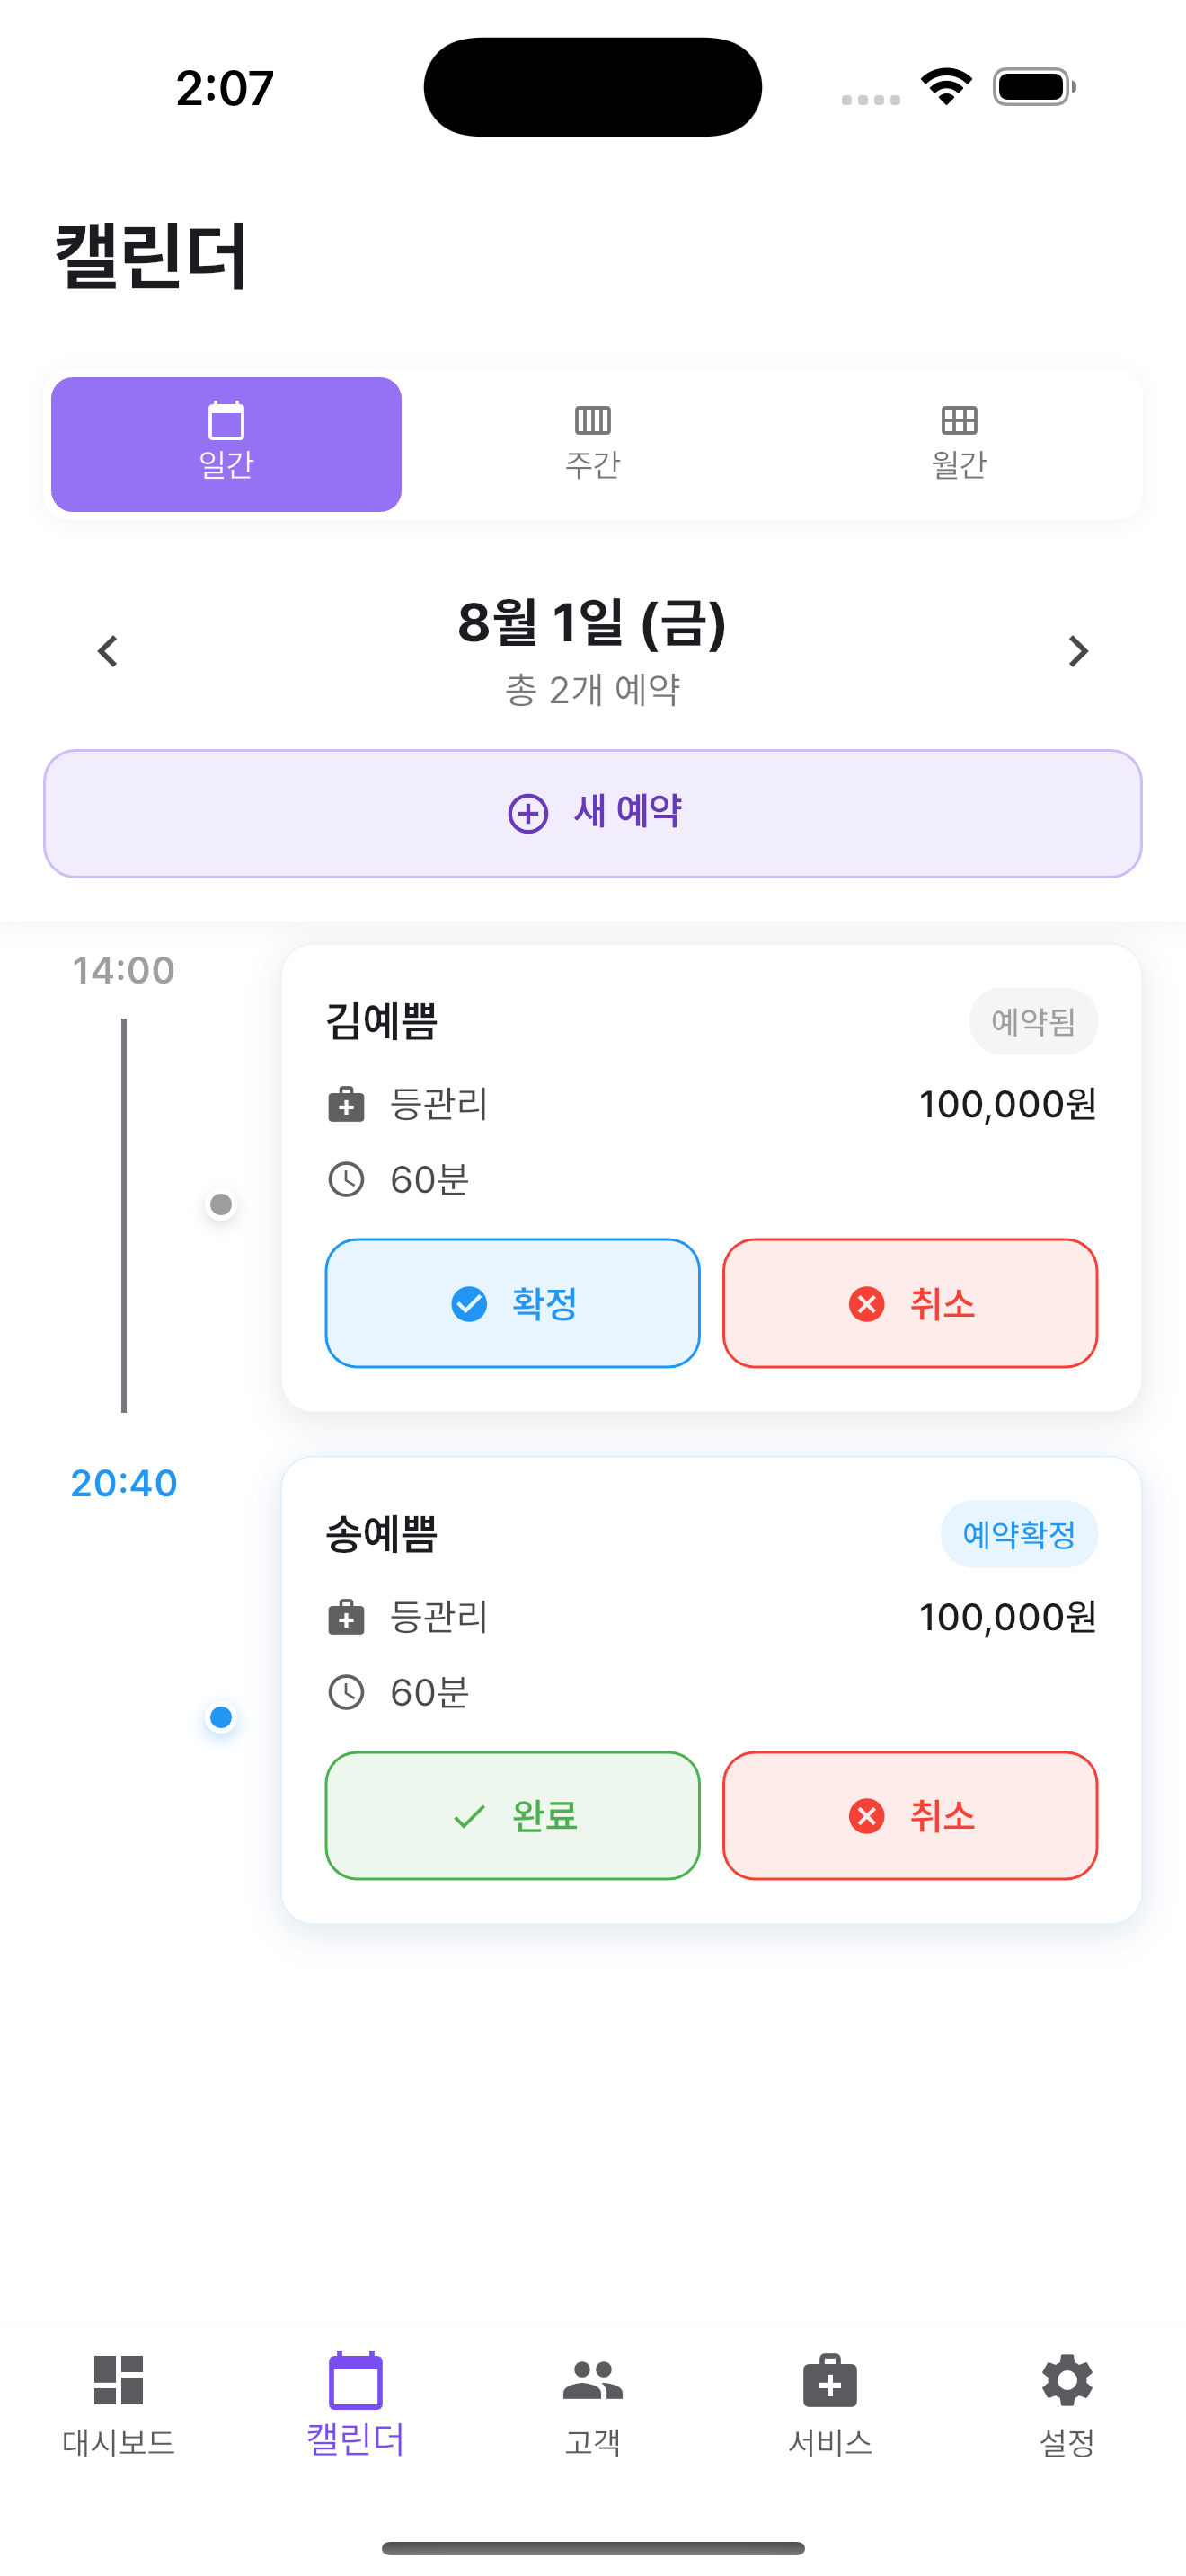
Task: Go to previous day with left chevron
Action: coord(108,651)
